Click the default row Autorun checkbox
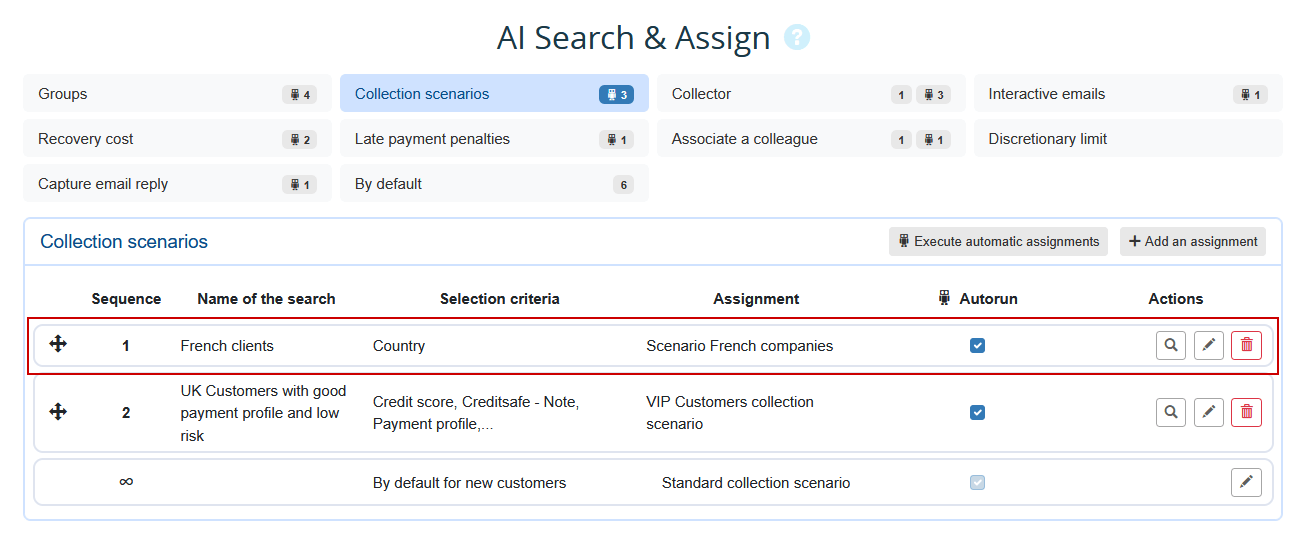Screen dimensions: 1311x539 (x=977, y=483)
